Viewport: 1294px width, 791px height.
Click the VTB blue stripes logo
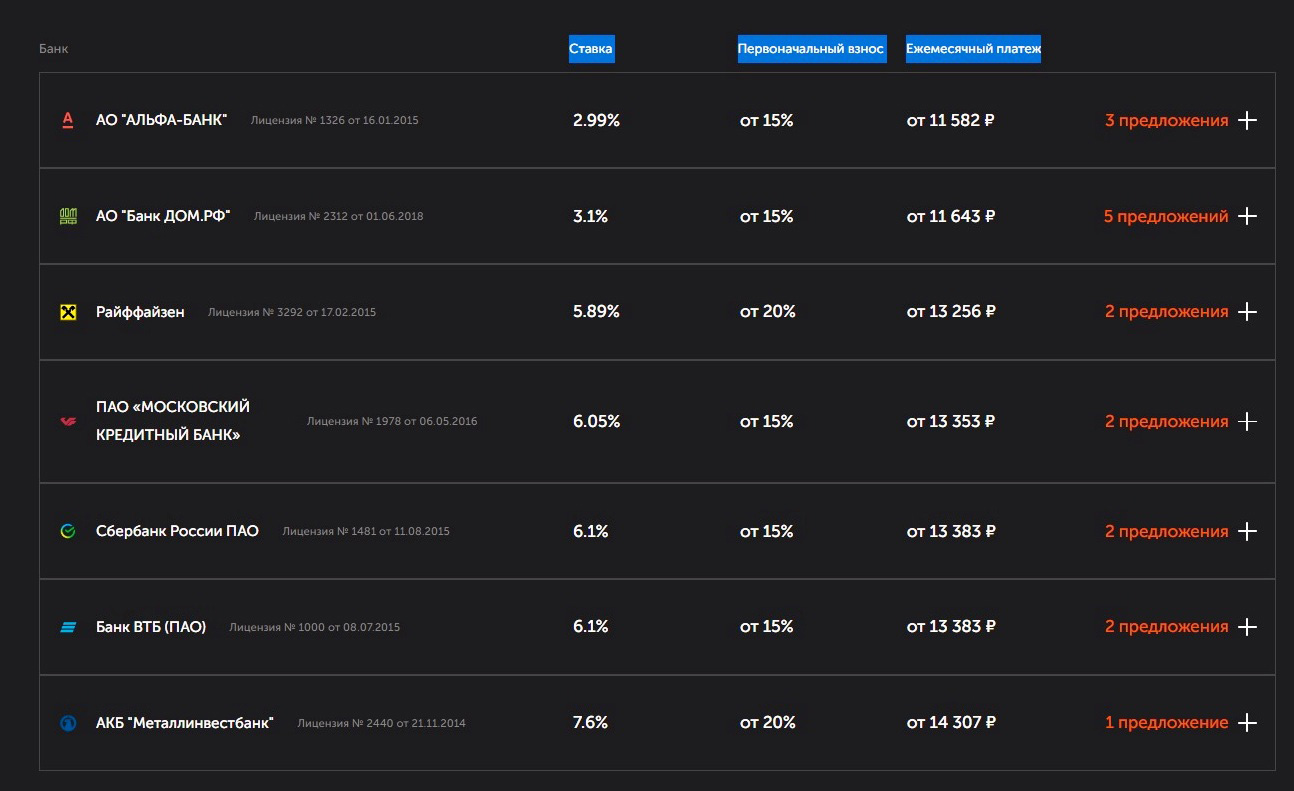point(68,627)
